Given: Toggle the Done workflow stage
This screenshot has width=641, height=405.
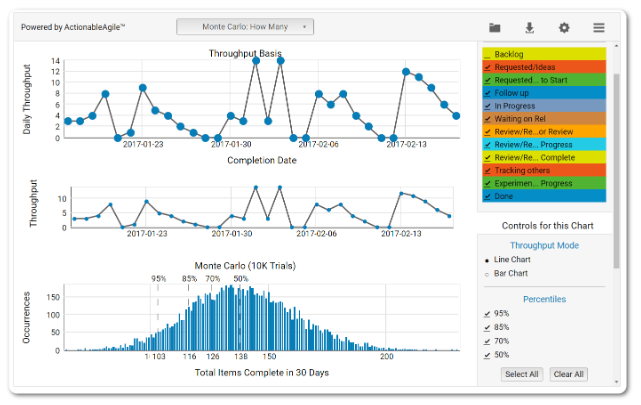Looking at the screenshot, I should point(487,196).
